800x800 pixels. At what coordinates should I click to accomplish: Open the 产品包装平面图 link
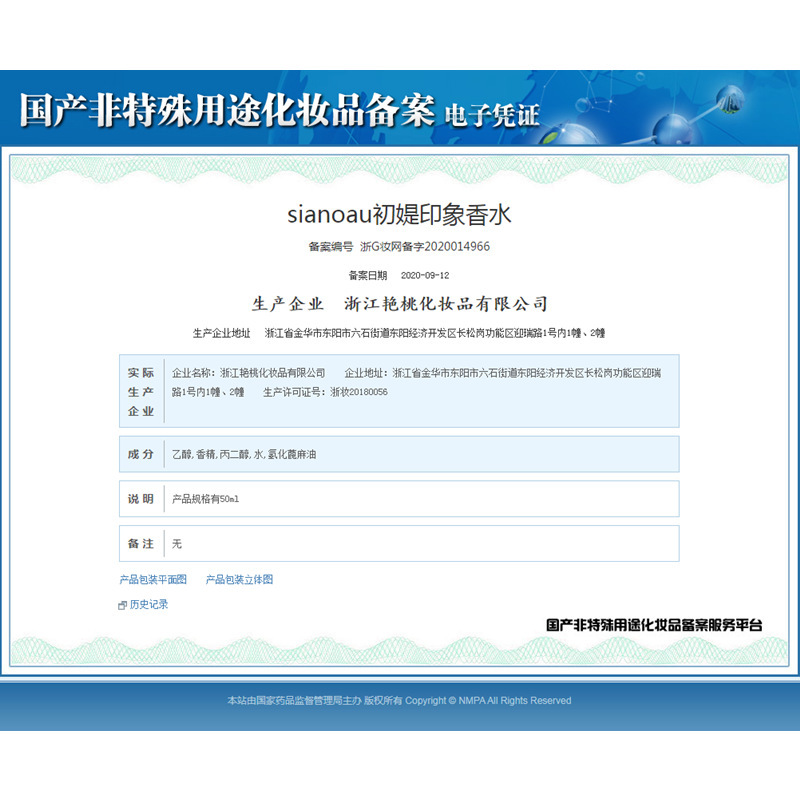(153, 579)
